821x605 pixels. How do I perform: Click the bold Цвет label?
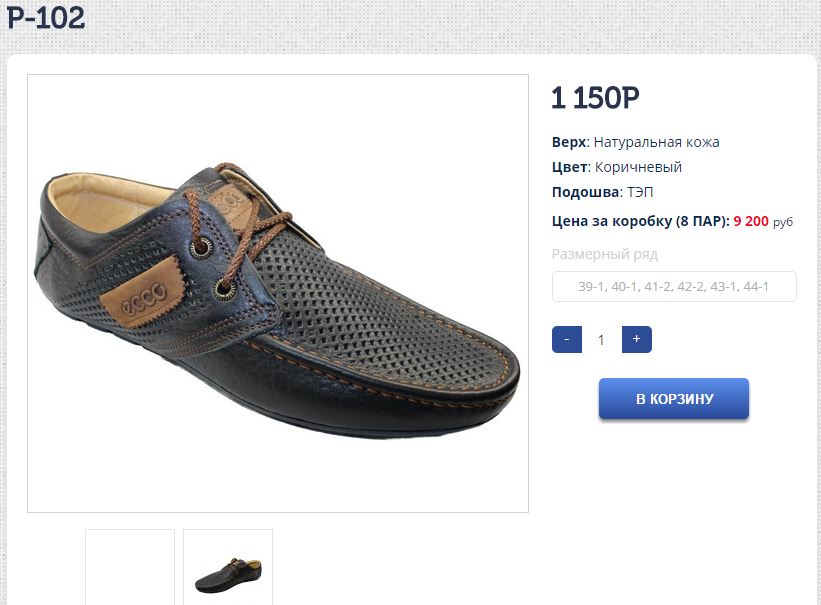coord(568,167)
